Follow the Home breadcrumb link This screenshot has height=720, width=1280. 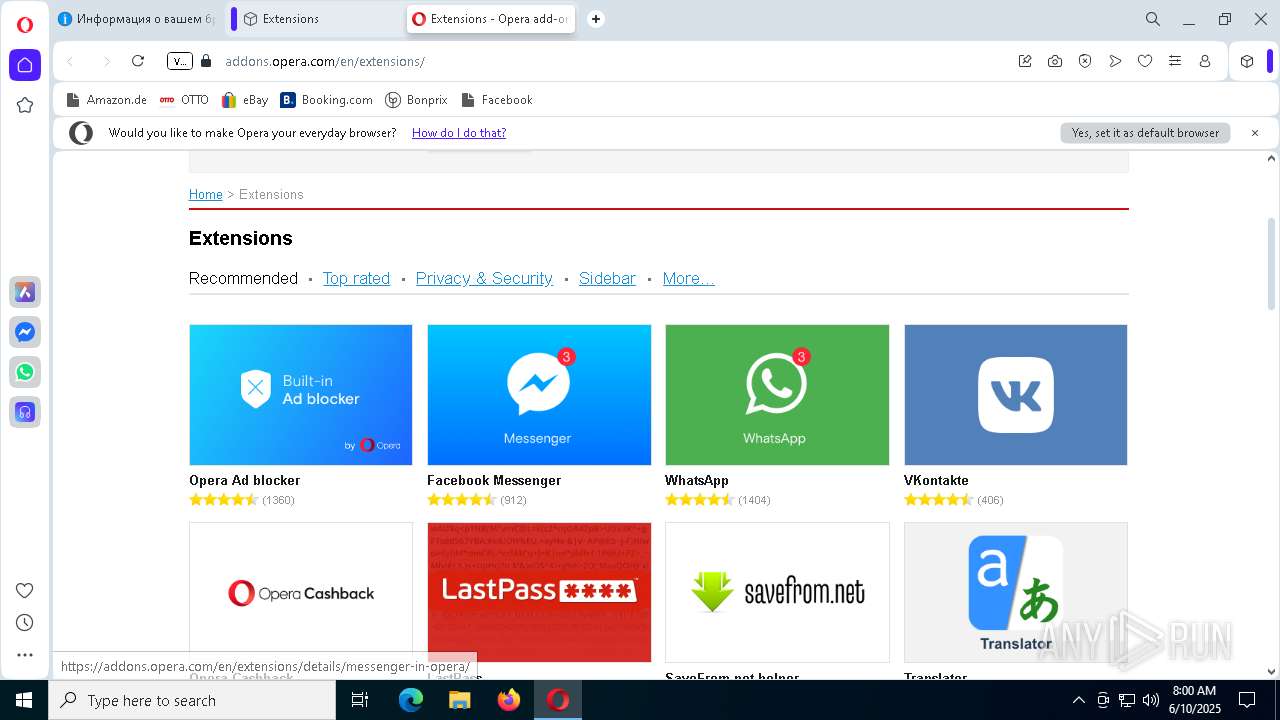pos(206,194)
